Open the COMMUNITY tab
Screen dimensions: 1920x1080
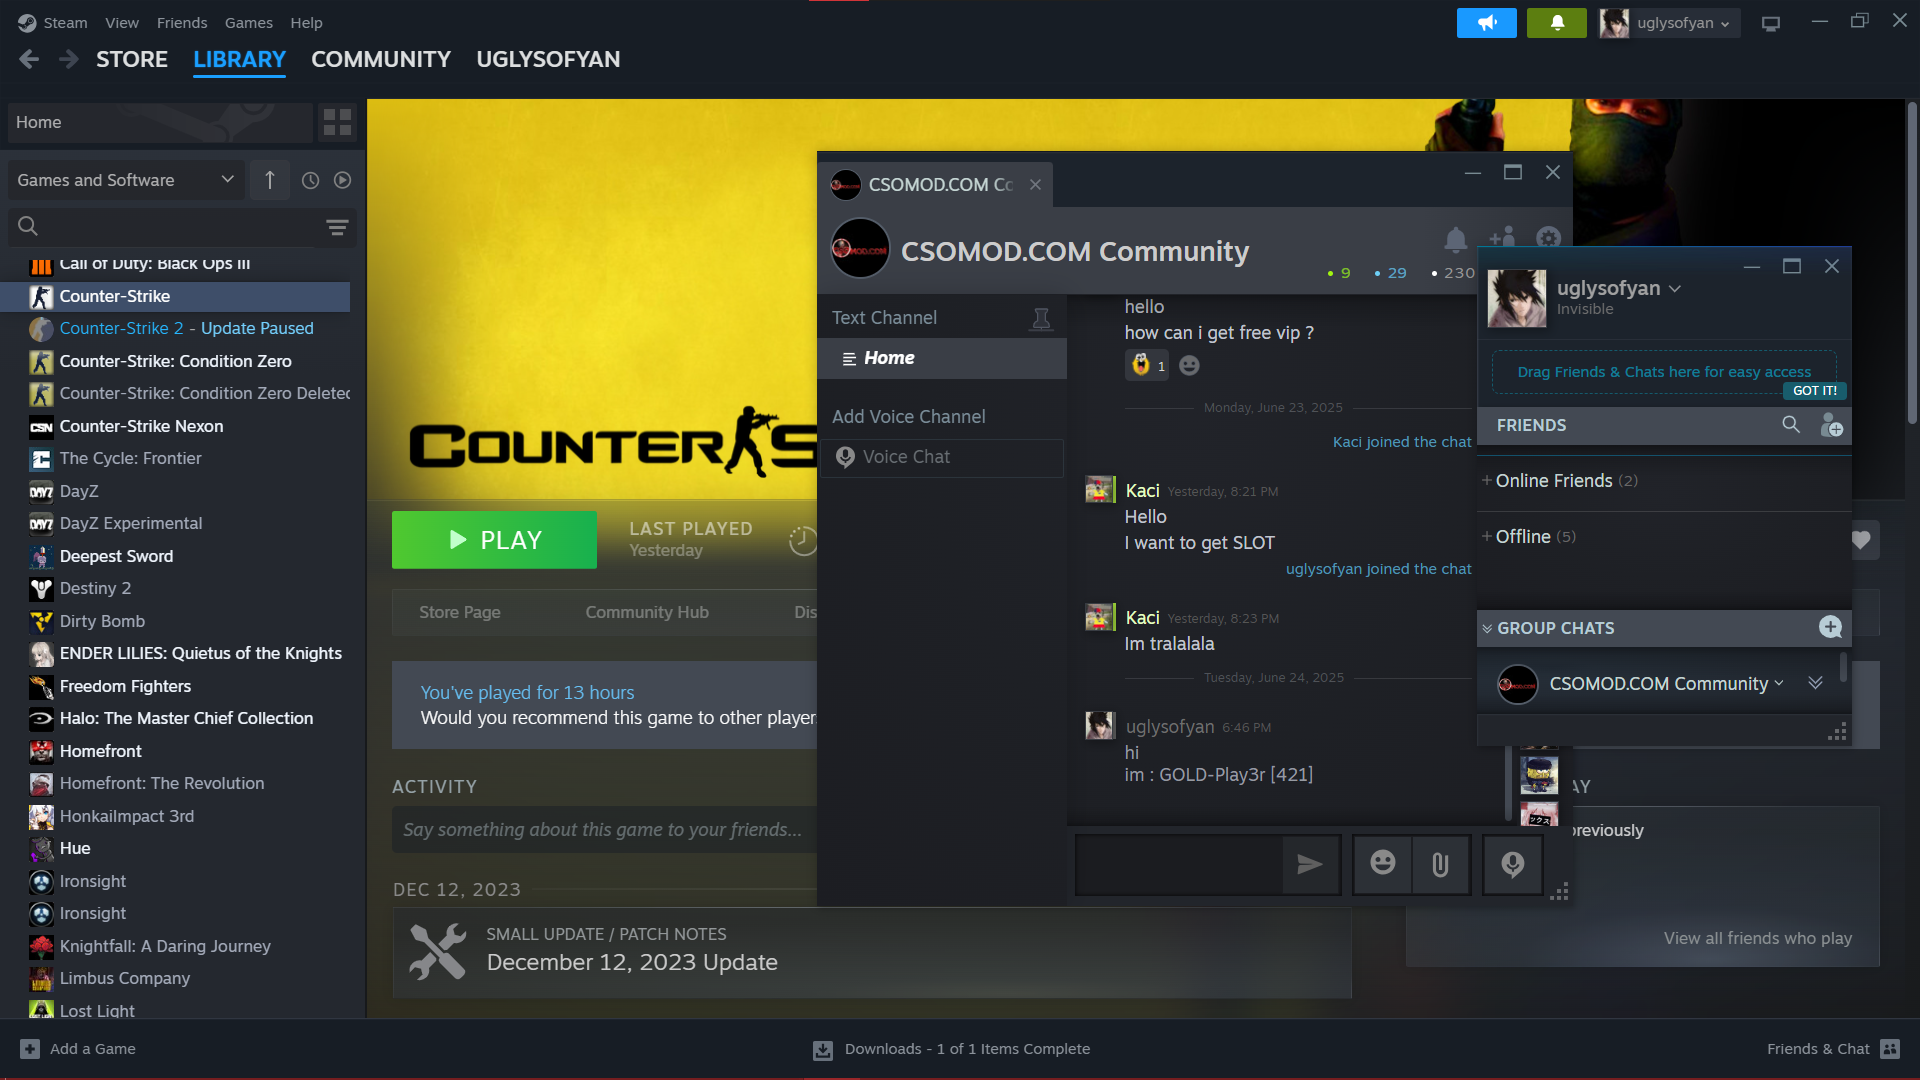[380, 59]
